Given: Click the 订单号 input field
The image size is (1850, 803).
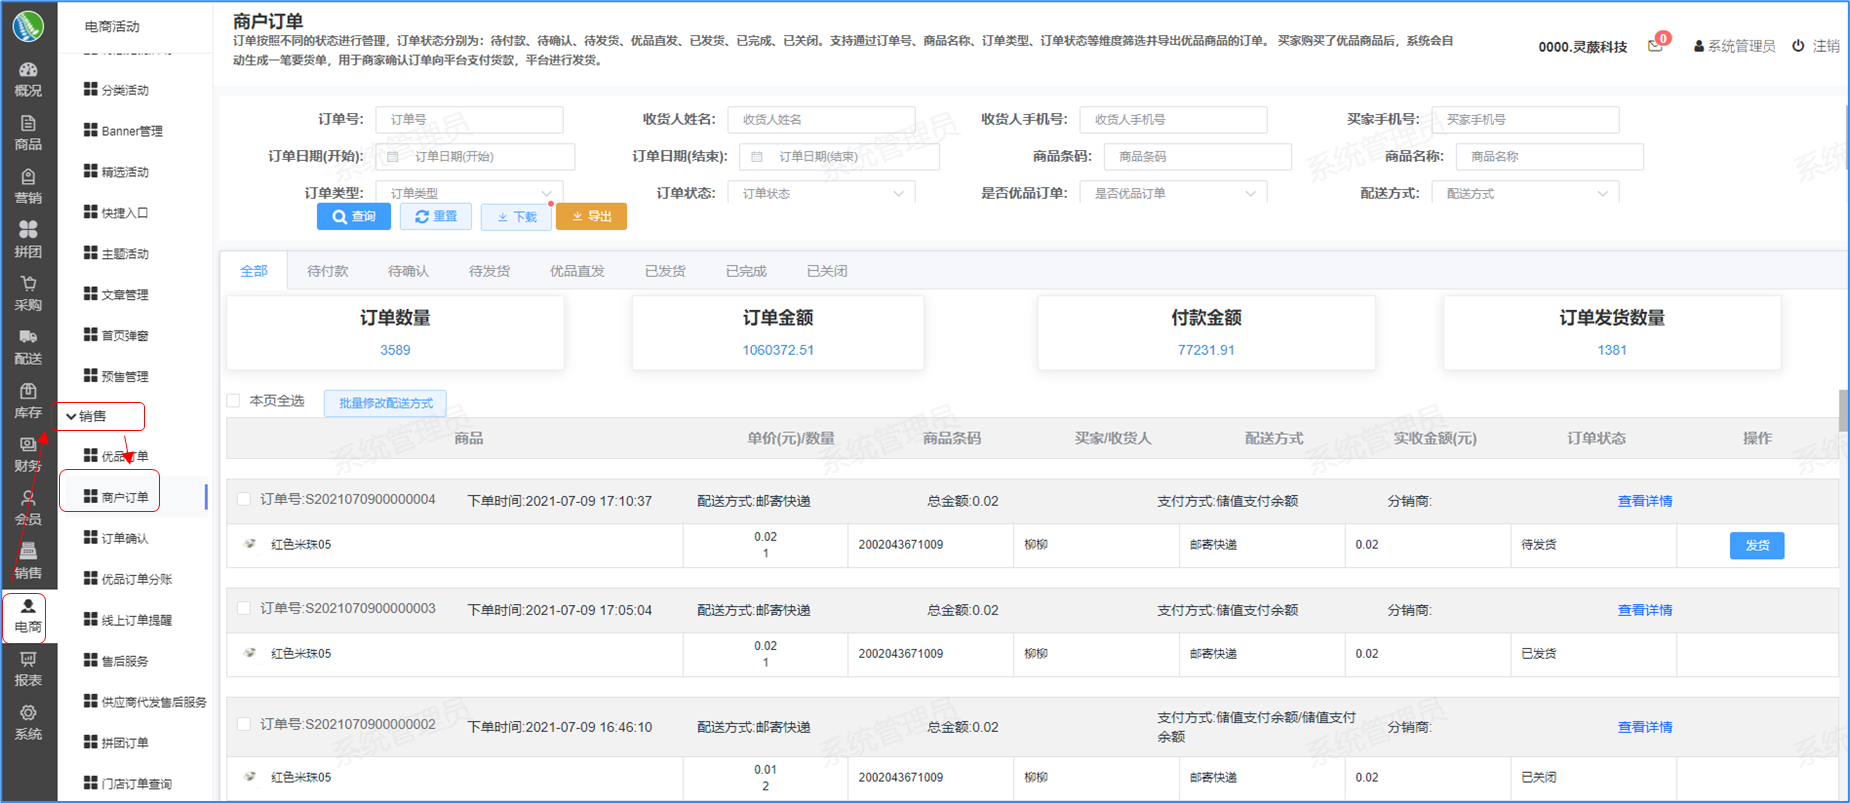Looking at the screenshot, I should tap(469, 119).
